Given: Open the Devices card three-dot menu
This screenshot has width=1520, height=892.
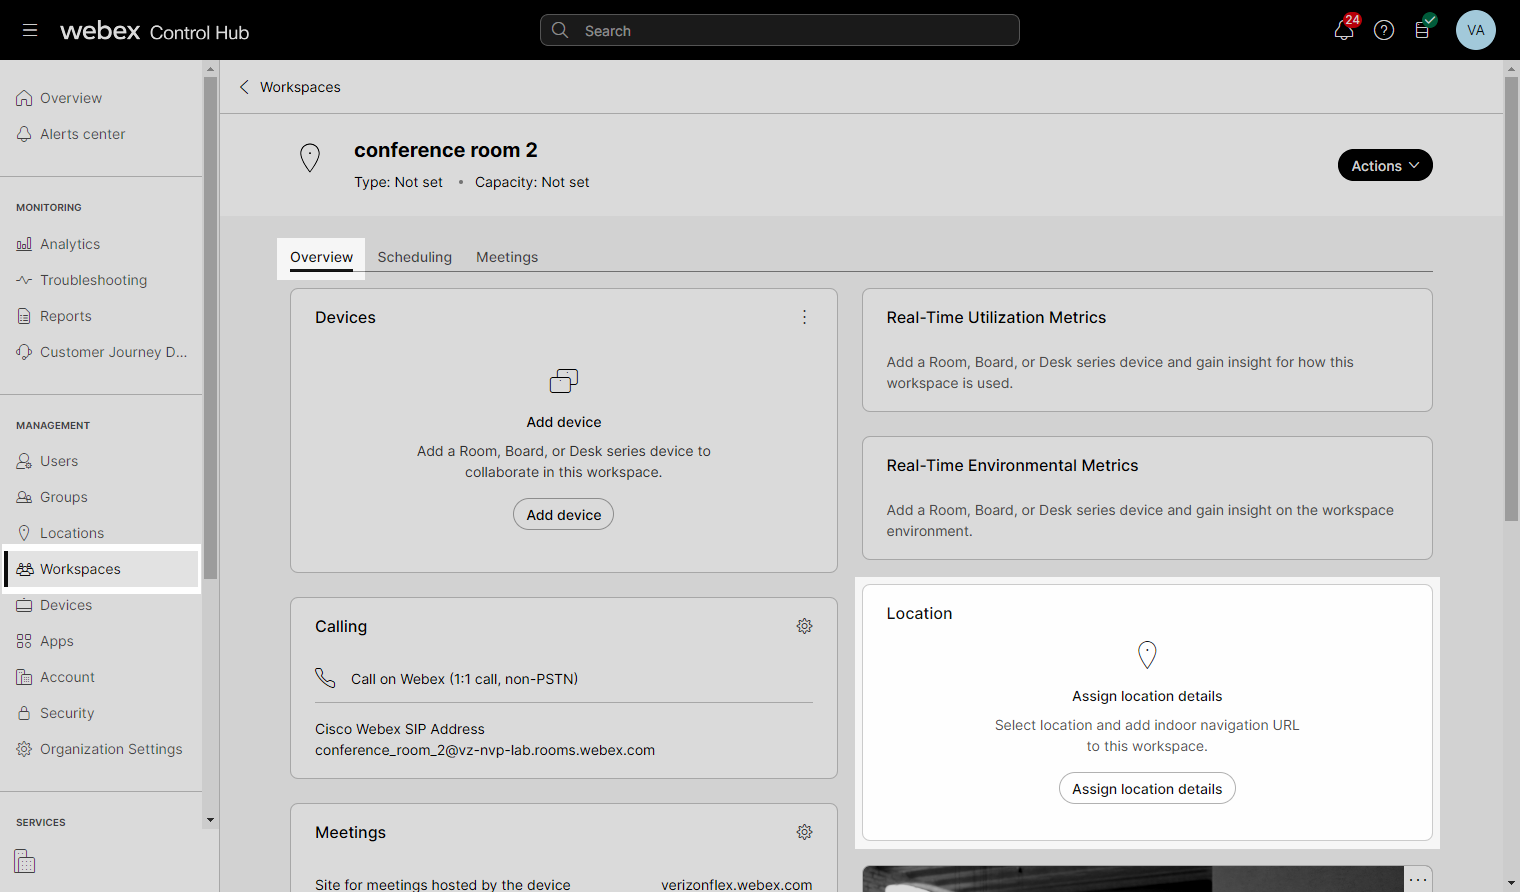Looking at the screenshot, I should [x=804, y=317].
